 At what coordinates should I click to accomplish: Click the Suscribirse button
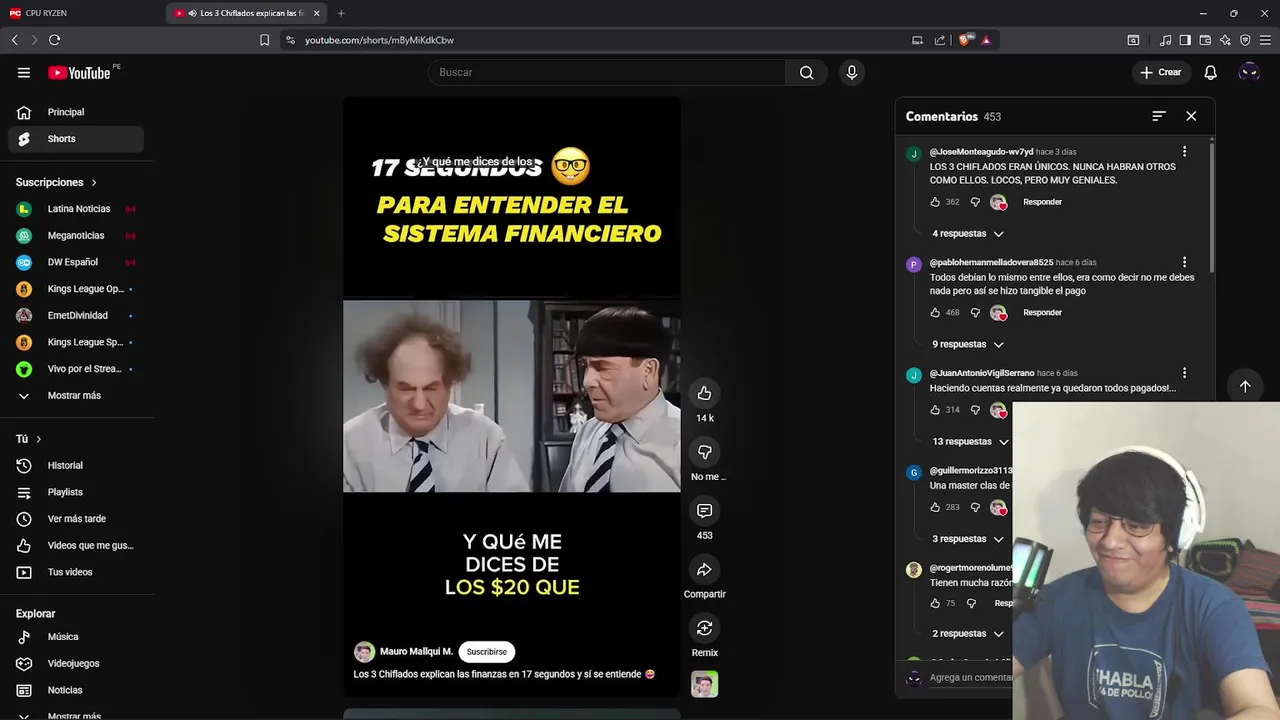pyautogui.click(x=486, y=652)
